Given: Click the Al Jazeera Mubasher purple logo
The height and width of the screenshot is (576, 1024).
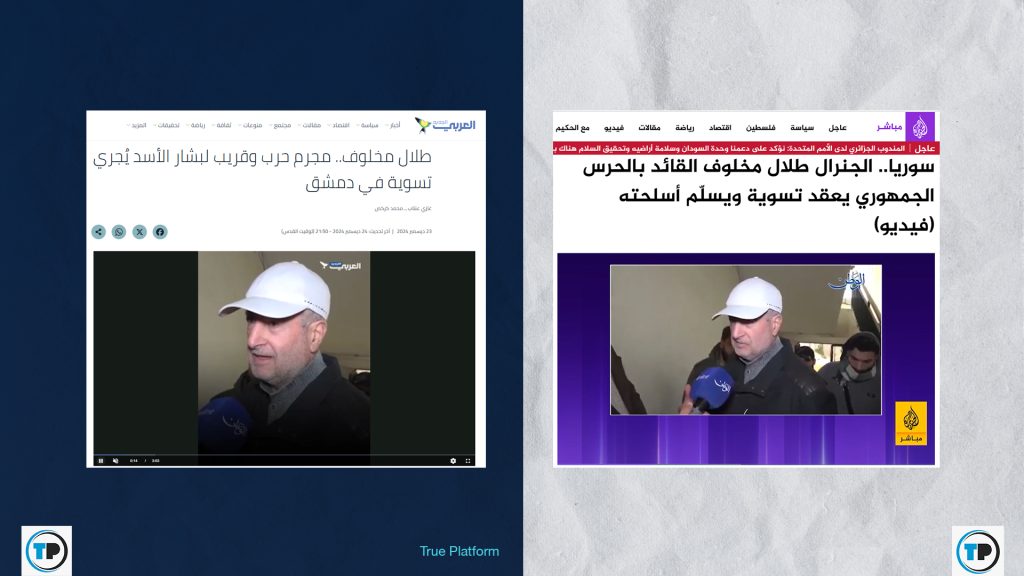Looking at the screenshot, I should click(x=920, y=126).
